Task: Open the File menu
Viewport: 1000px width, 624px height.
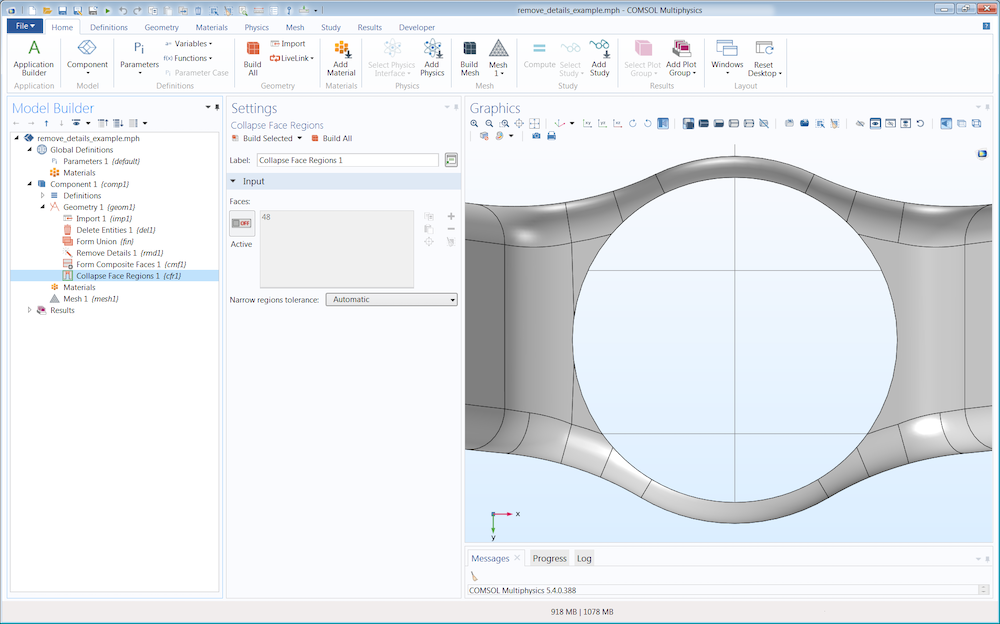Action: point(25,26)
